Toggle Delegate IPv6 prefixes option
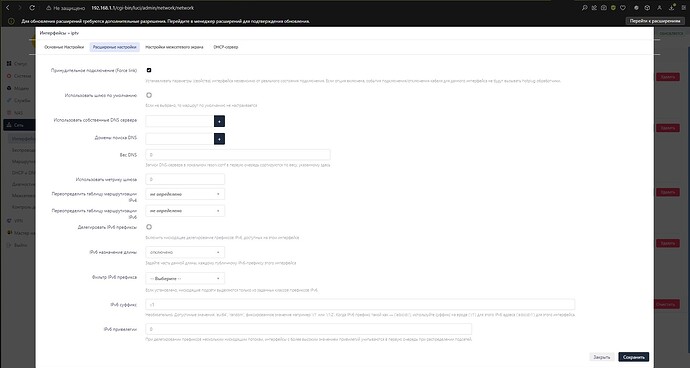The height and width of the screenshot is (368, 690). [149, 227]
